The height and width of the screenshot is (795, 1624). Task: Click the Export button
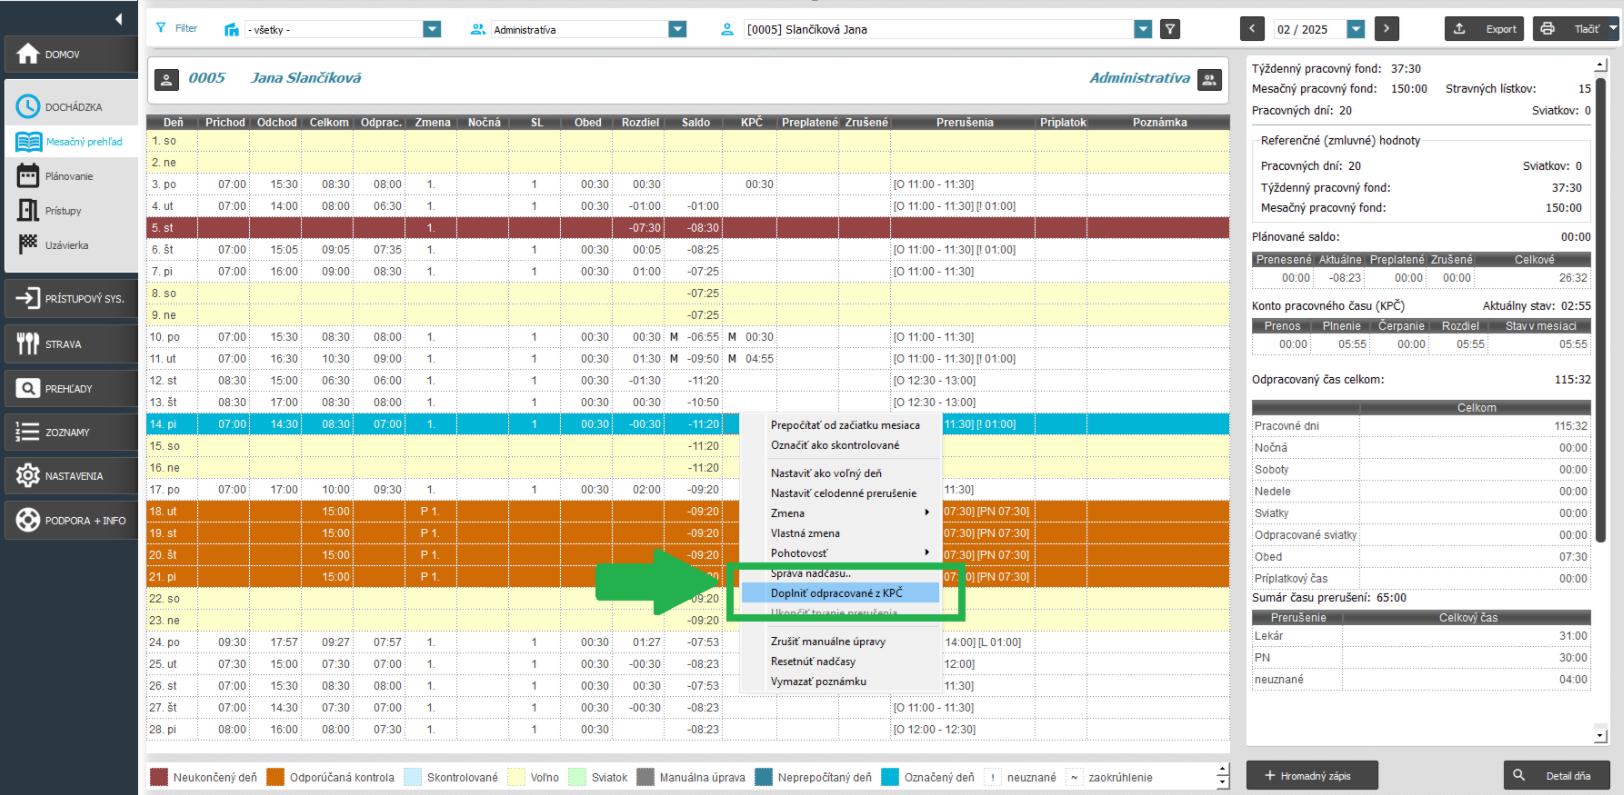click(x=1484, y=29)
